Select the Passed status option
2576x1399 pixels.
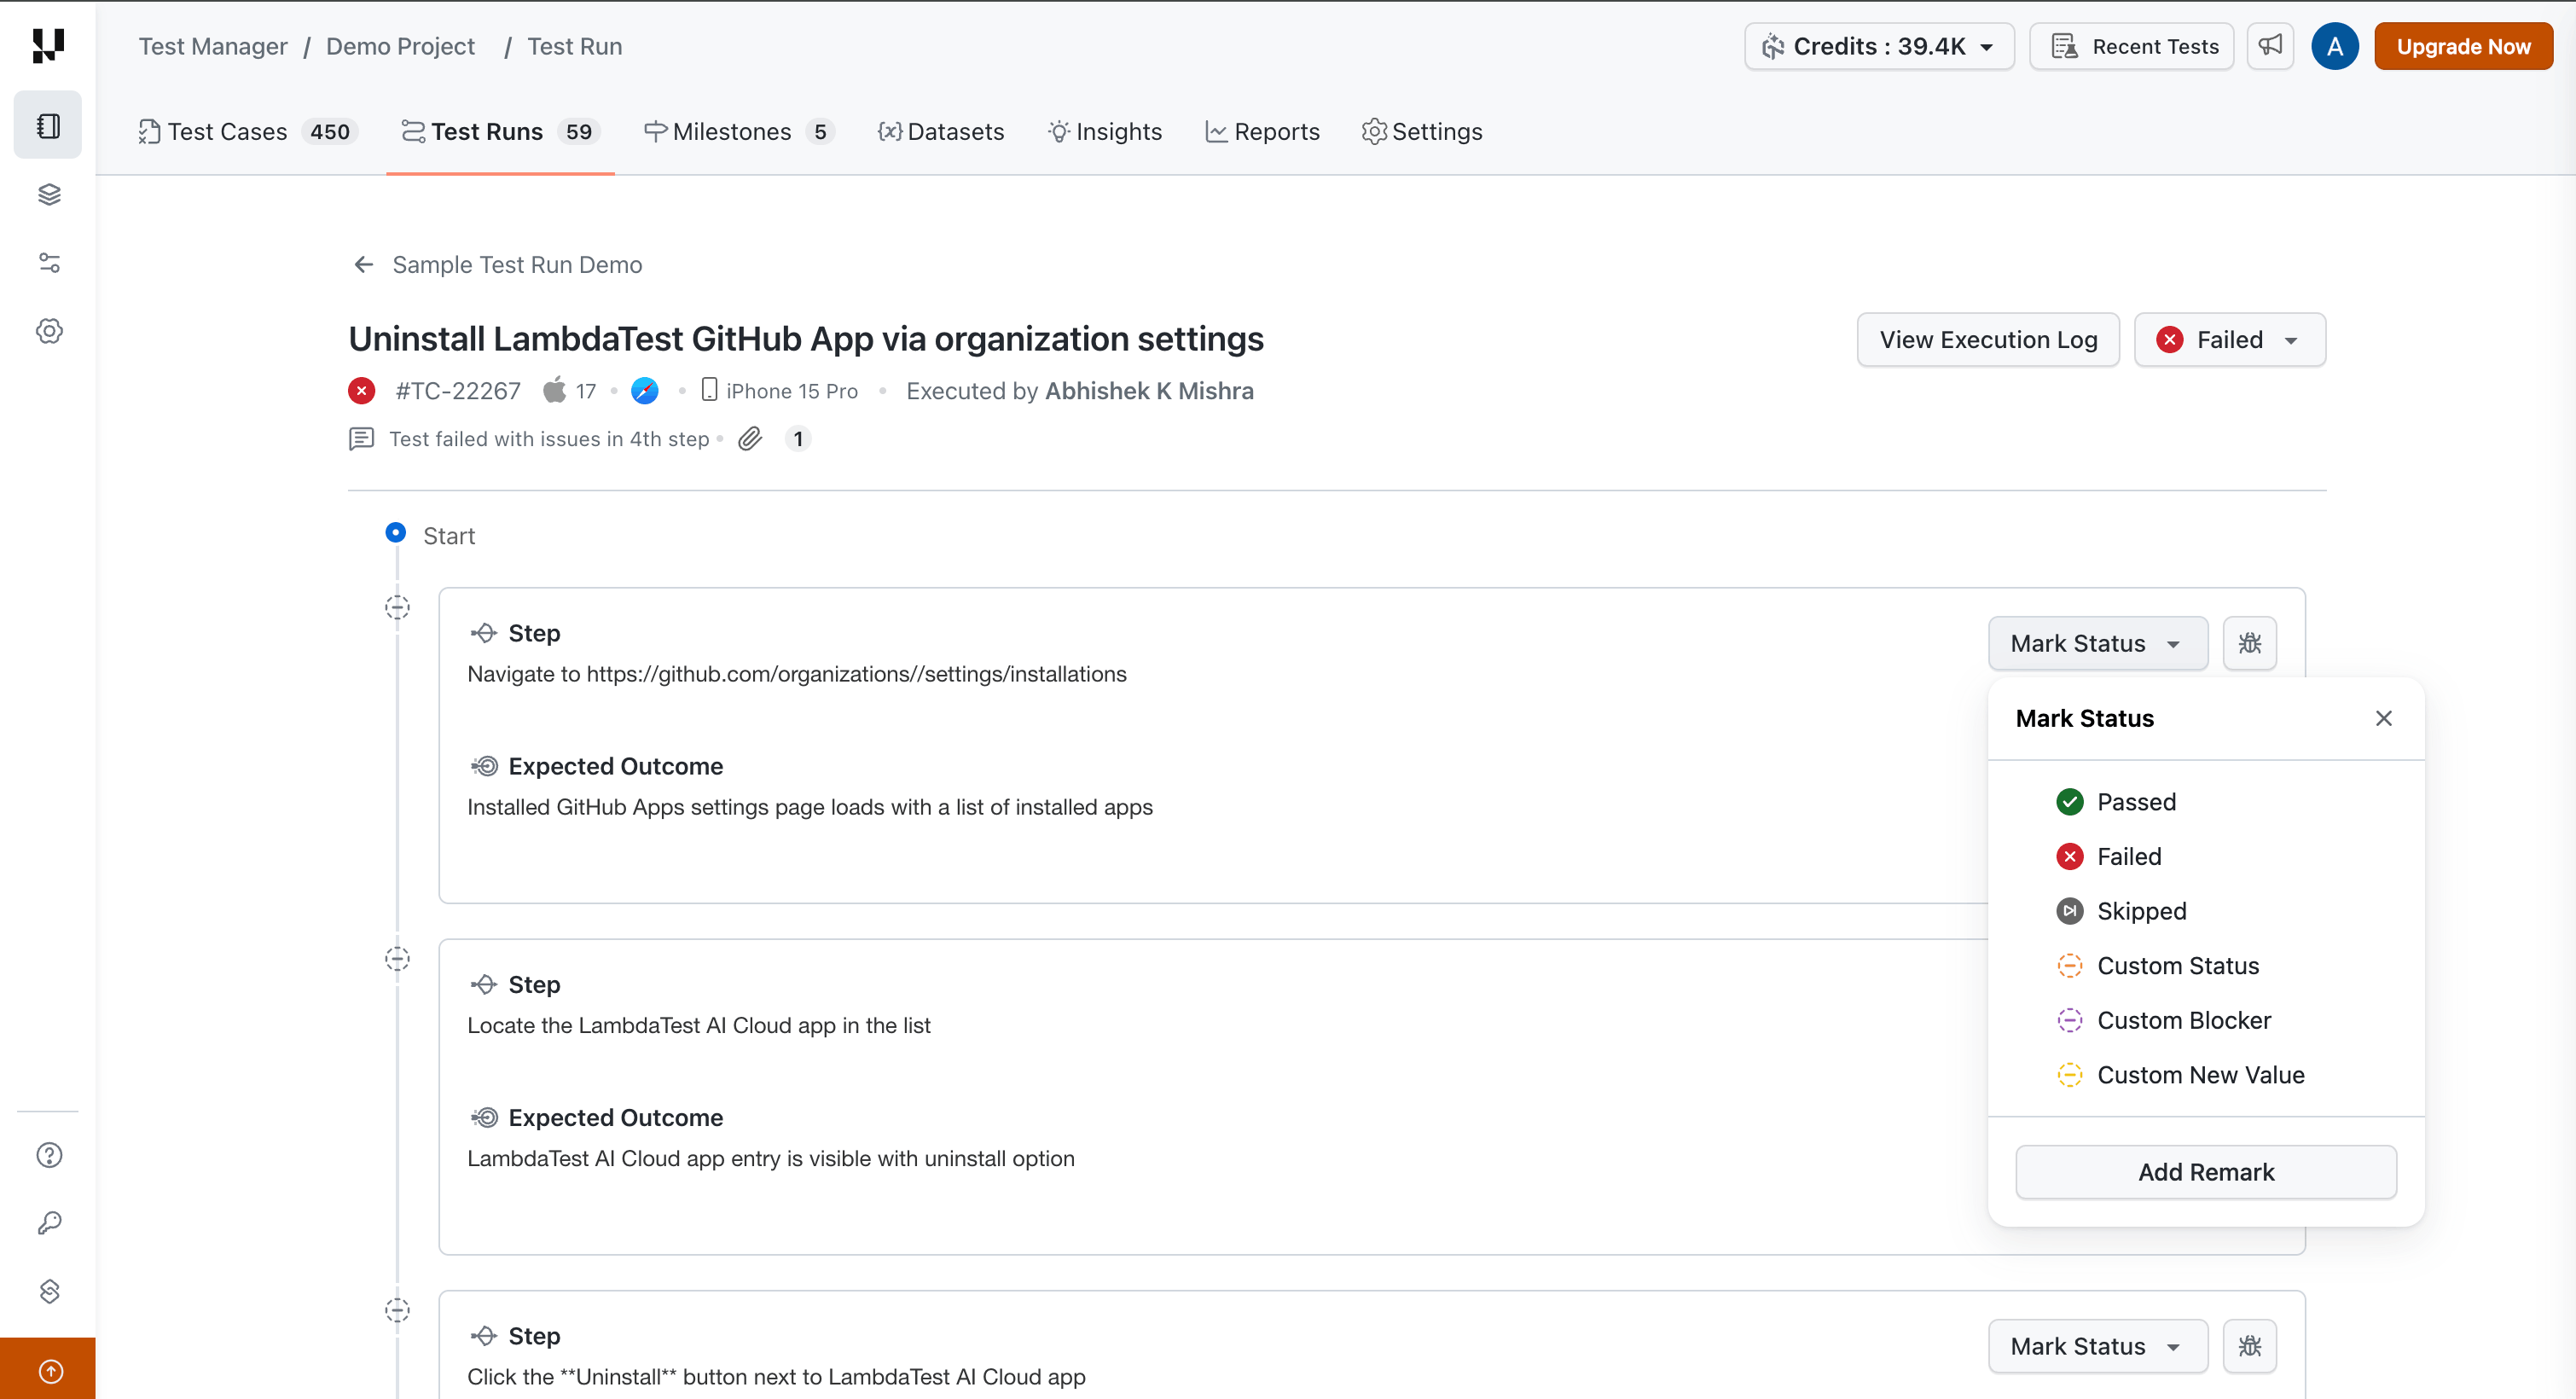tap(2135, 802)
